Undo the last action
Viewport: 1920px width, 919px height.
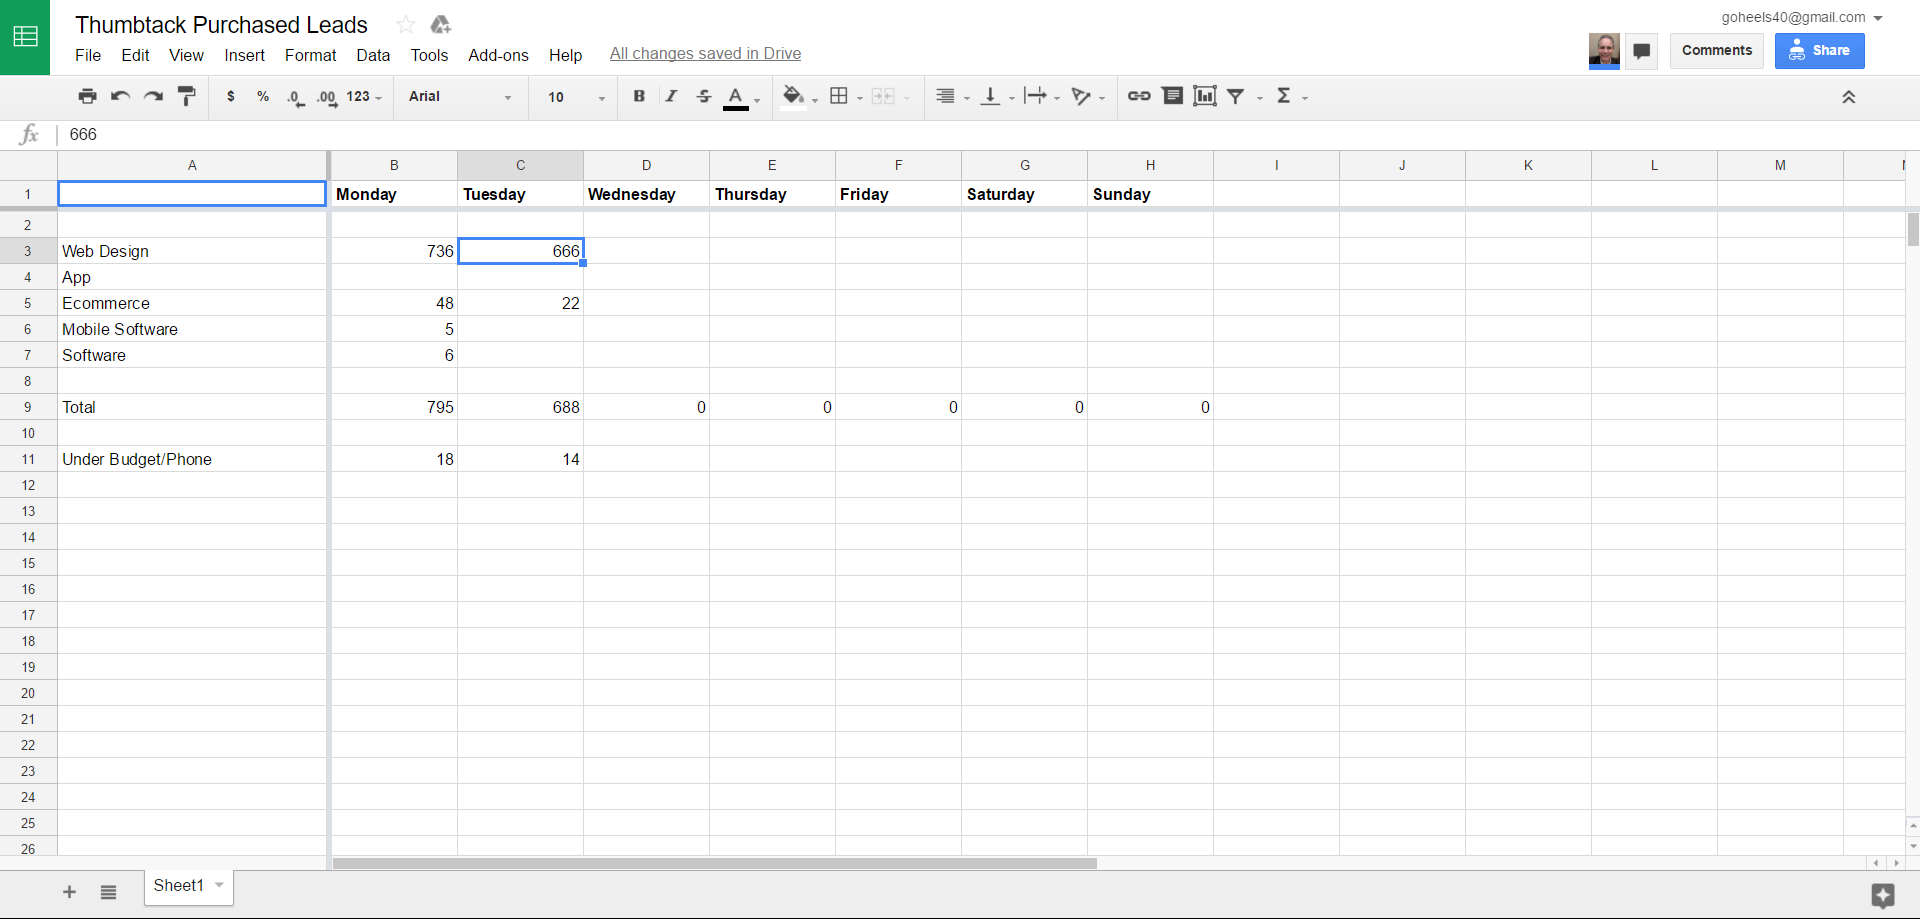pos(121,96)
